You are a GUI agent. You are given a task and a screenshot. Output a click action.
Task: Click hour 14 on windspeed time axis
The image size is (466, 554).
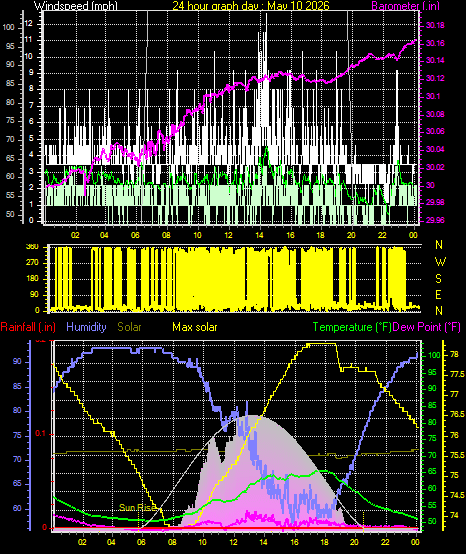pyautogui.click(x=260, y=235)
